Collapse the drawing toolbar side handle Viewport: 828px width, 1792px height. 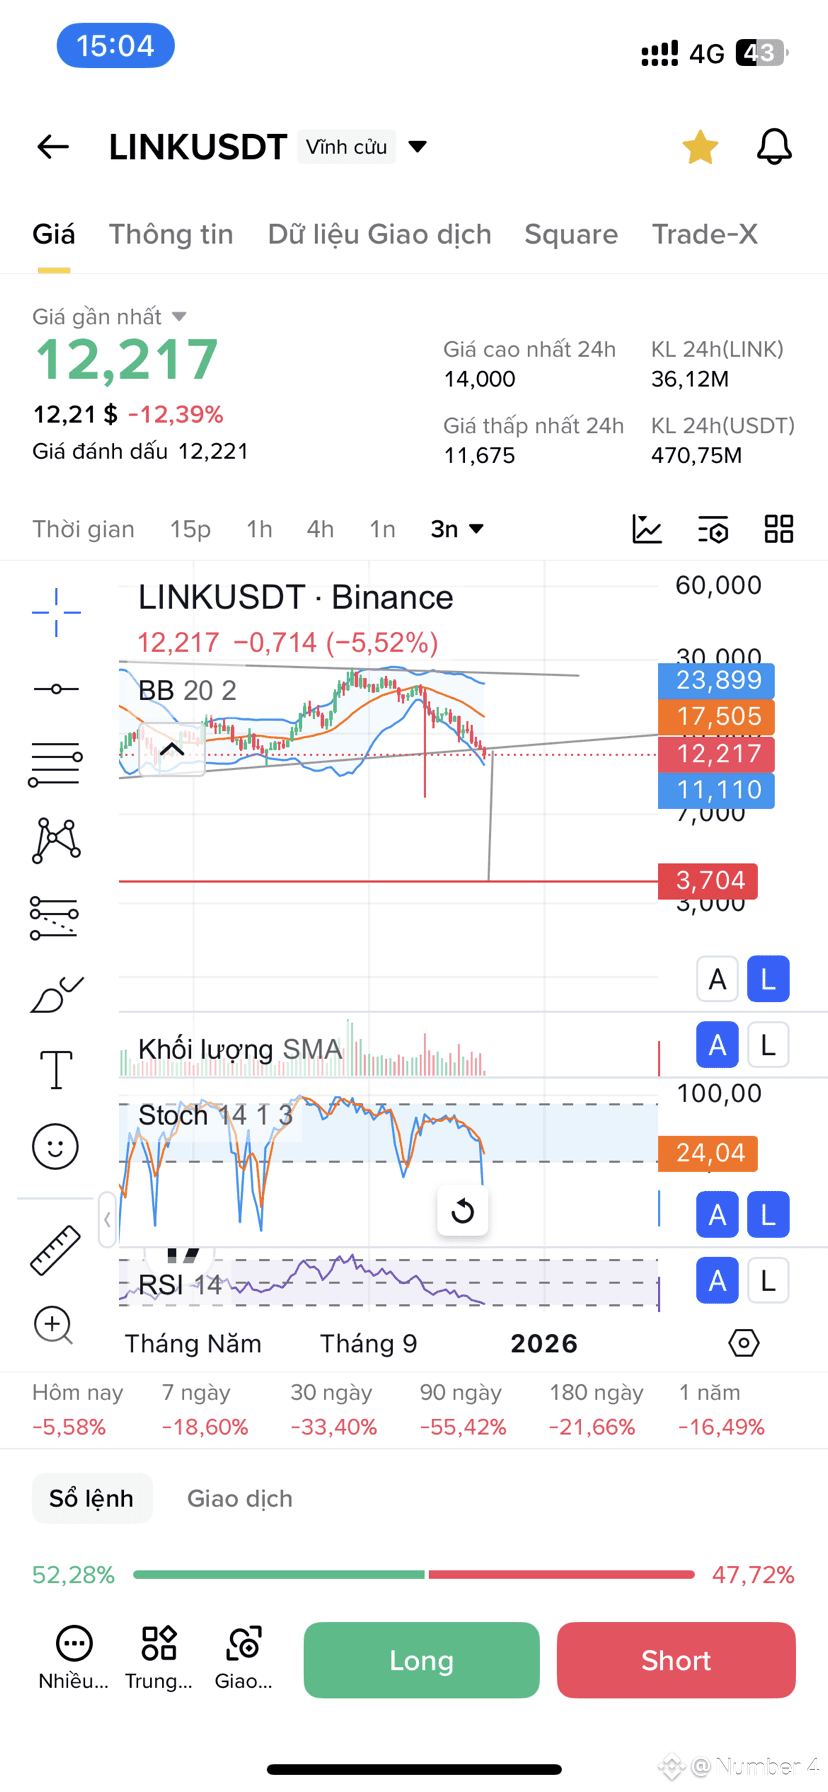(107, 1220)
